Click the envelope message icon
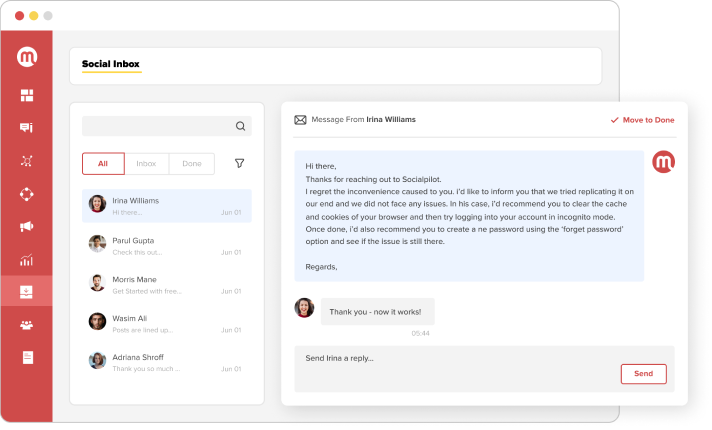712x430 pixels. pos(300,120)
